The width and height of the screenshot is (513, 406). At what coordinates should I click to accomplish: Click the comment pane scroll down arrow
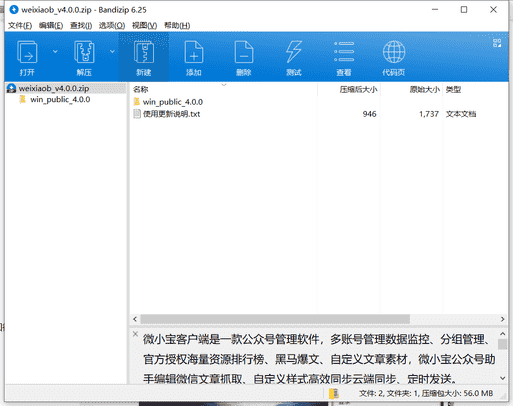(502, 378)
